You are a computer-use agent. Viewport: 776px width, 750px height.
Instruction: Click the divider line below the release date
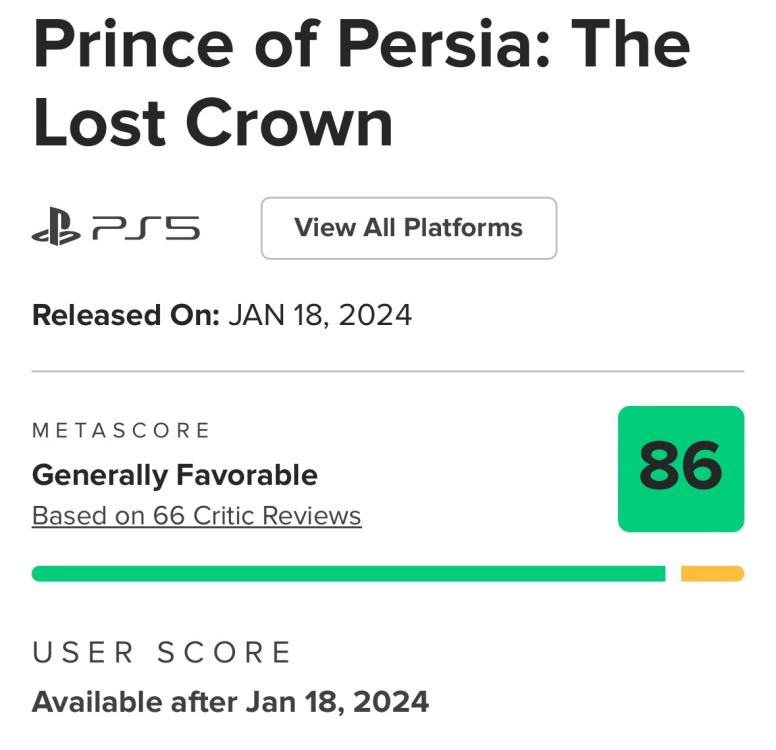tap(388, 371)
